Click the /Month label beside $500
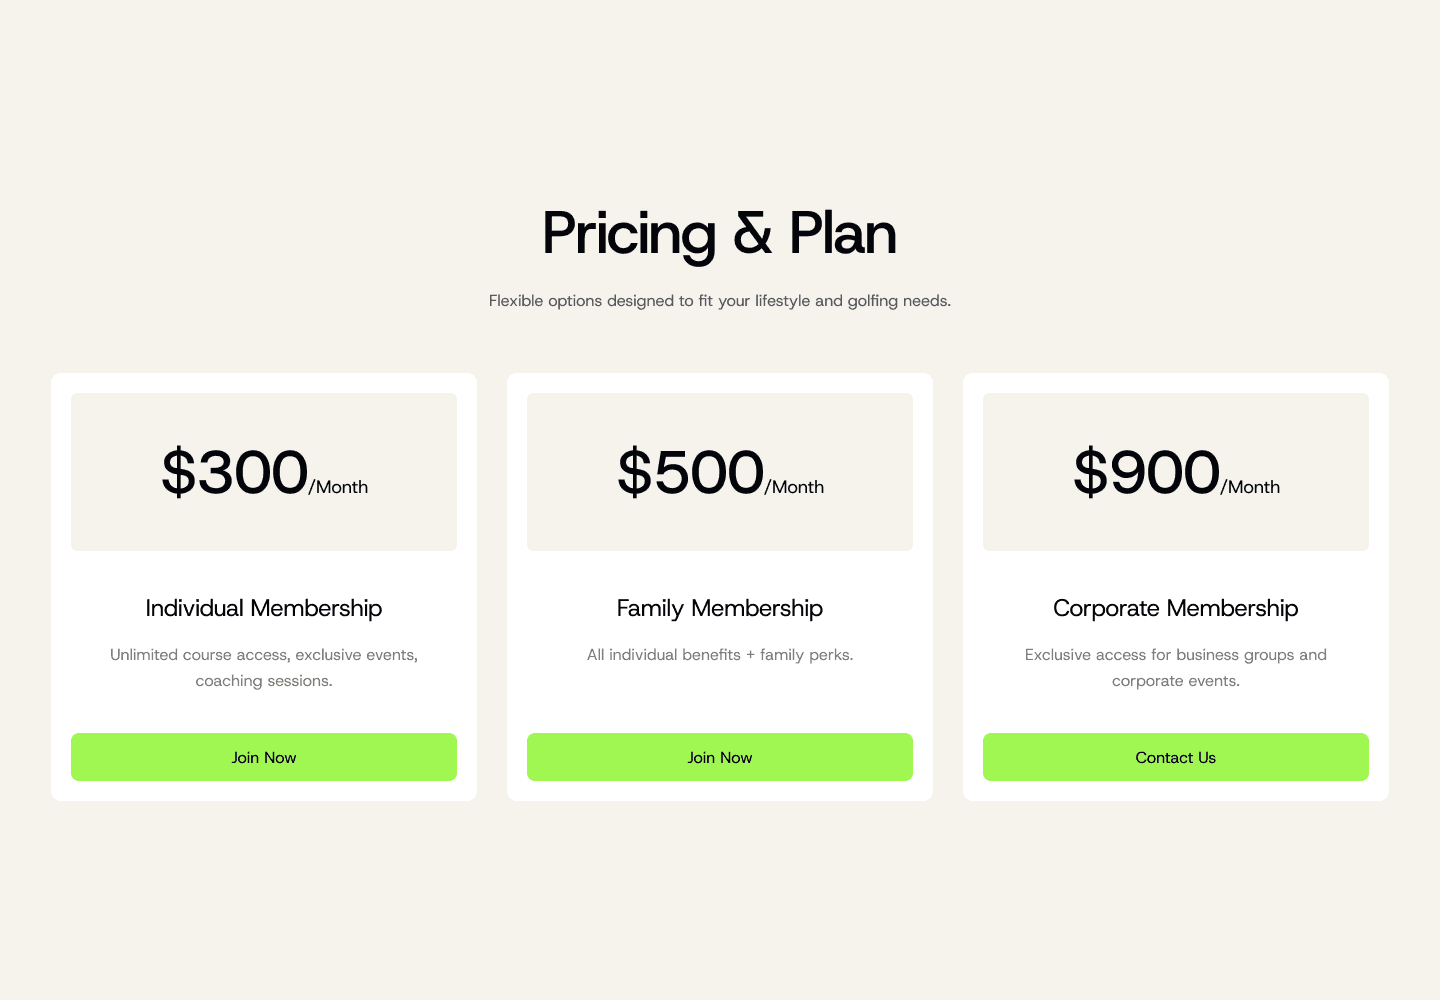Viewport: 1440px width, 1000px height. pyautogui.click(x=794, y=487)
